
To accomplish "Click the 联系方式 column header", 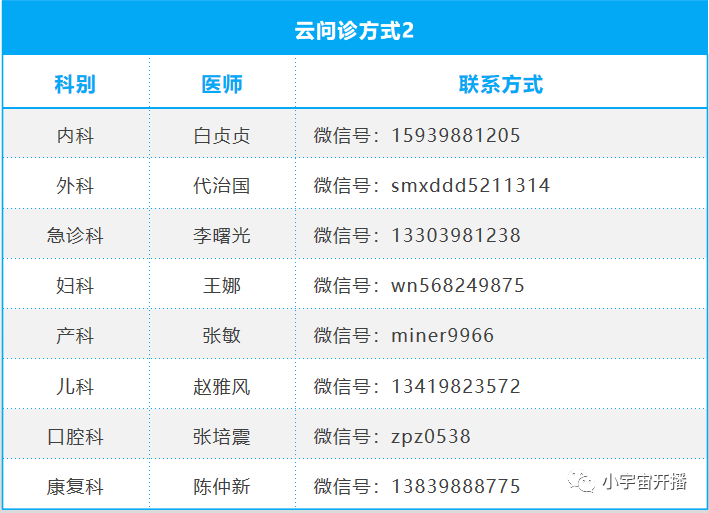I will (501, 84).
